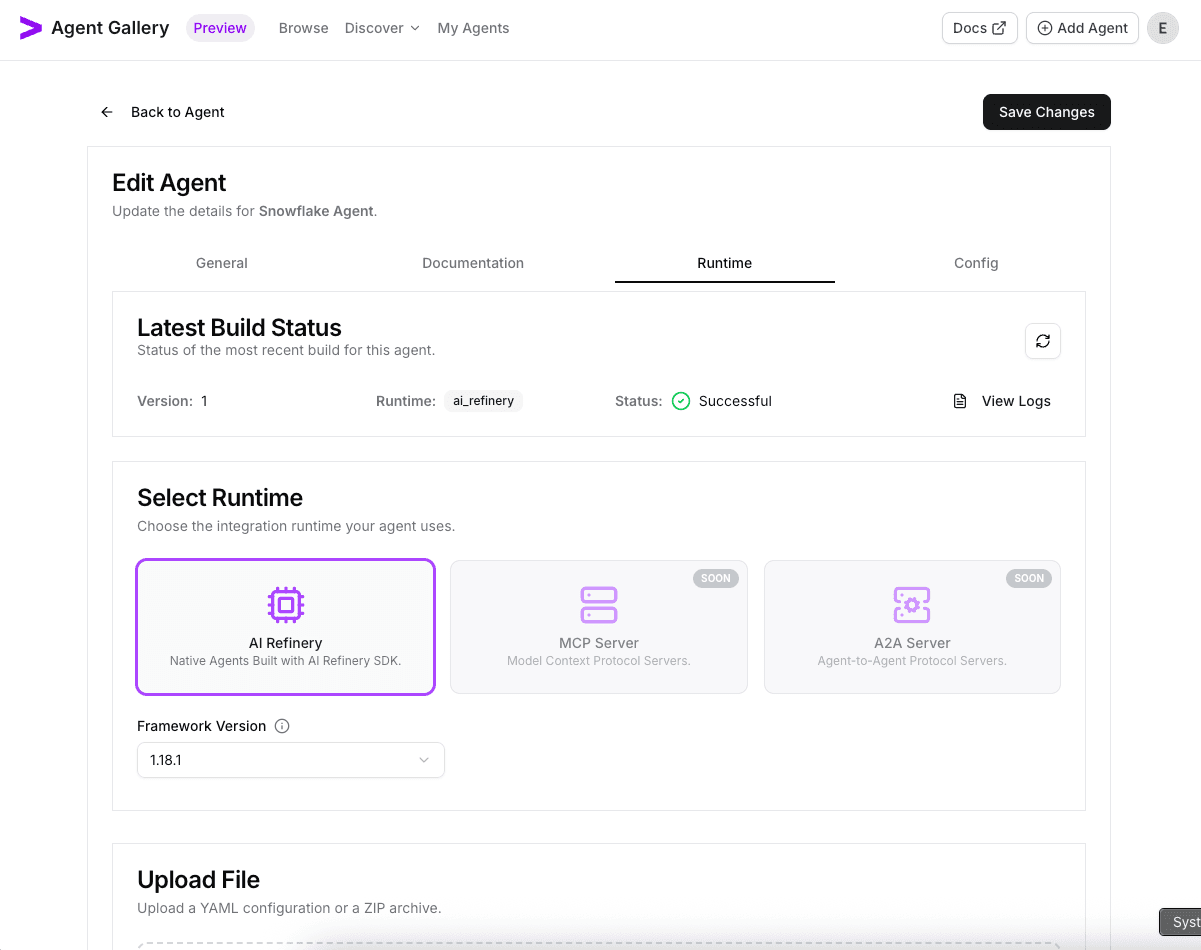Screen dimensions: 1201x950
Task: Click the MCP Server icon
Action: coord(599,605)
